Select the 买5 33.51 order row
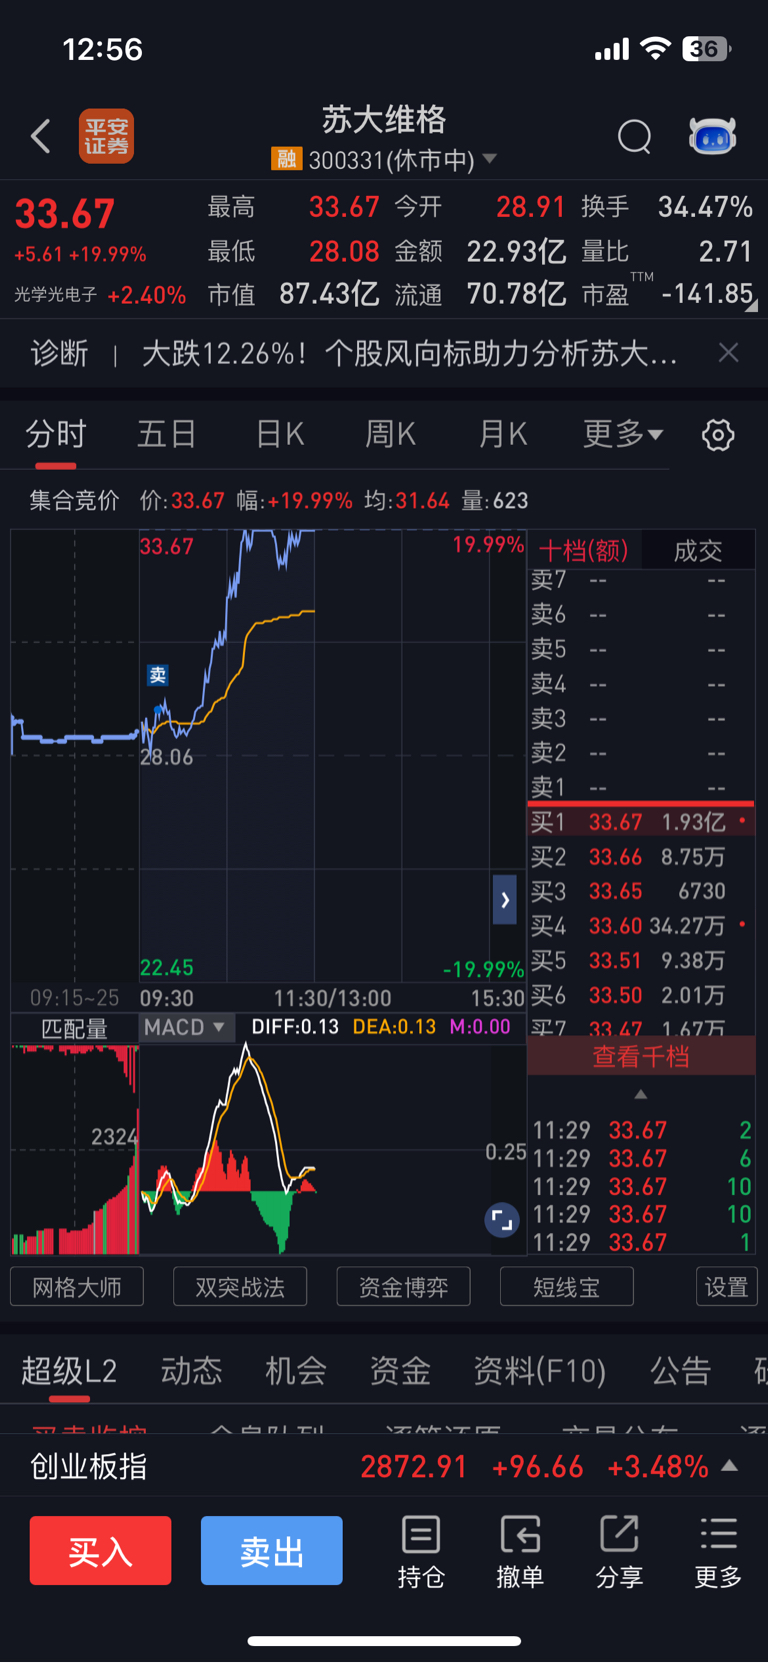This screenshot has height=1663, width=768. tap(641, 960)
